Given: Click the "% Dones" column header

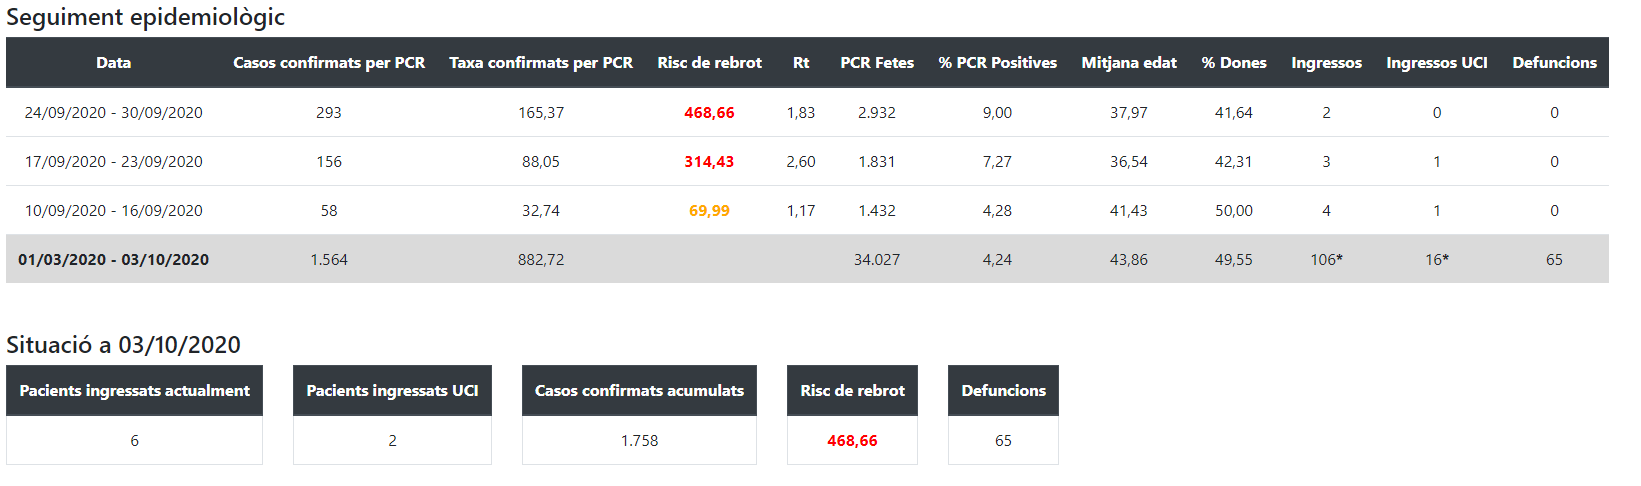Looking at the screenshot, I should pos(1234,63).
